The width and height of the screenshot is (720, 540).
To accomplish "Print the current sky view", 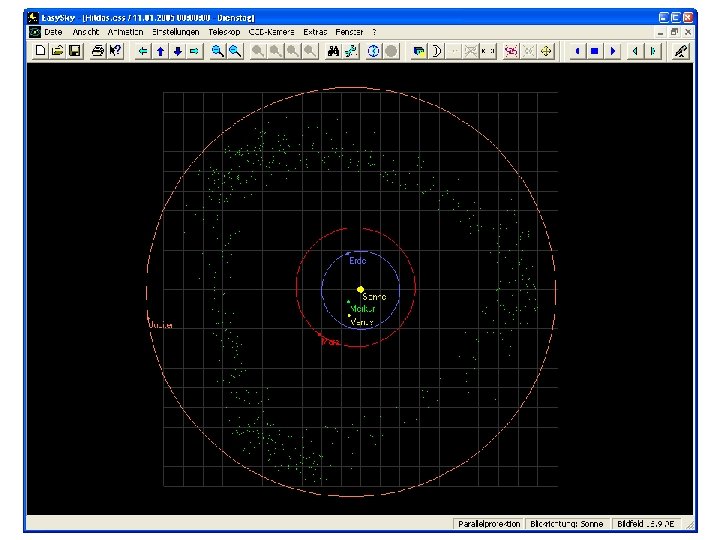I will click(98, 50).
